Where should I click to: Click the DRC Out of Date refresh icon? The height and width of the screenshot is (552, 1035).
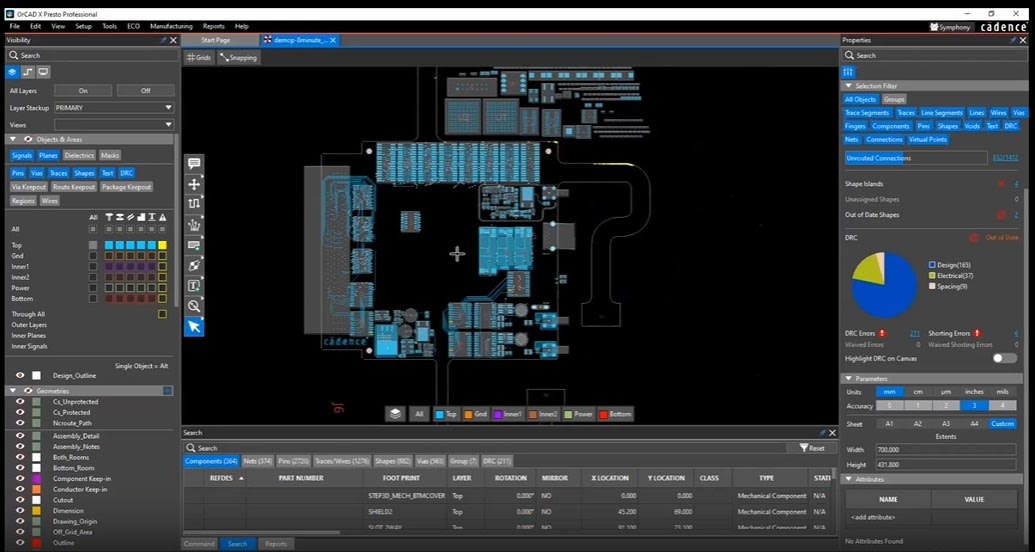tap(974, 237)
